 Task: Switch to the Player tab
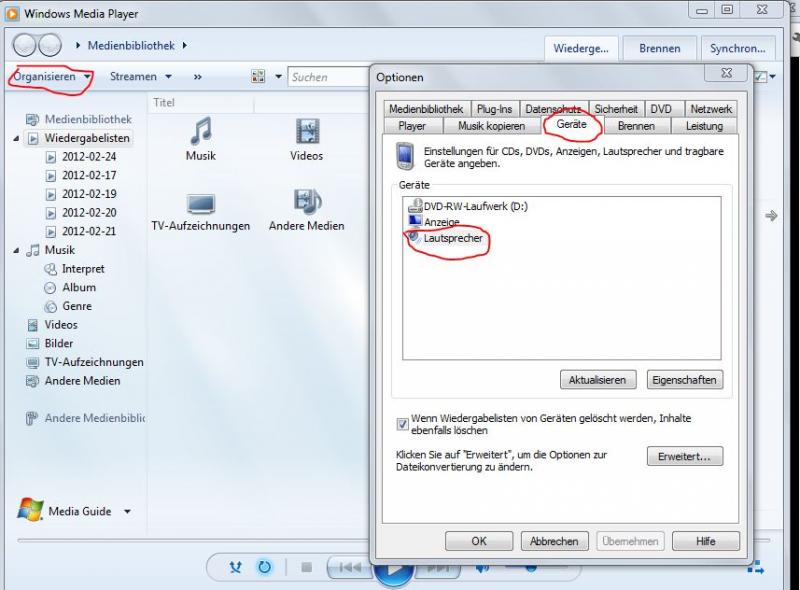click(x=412, y=126)
